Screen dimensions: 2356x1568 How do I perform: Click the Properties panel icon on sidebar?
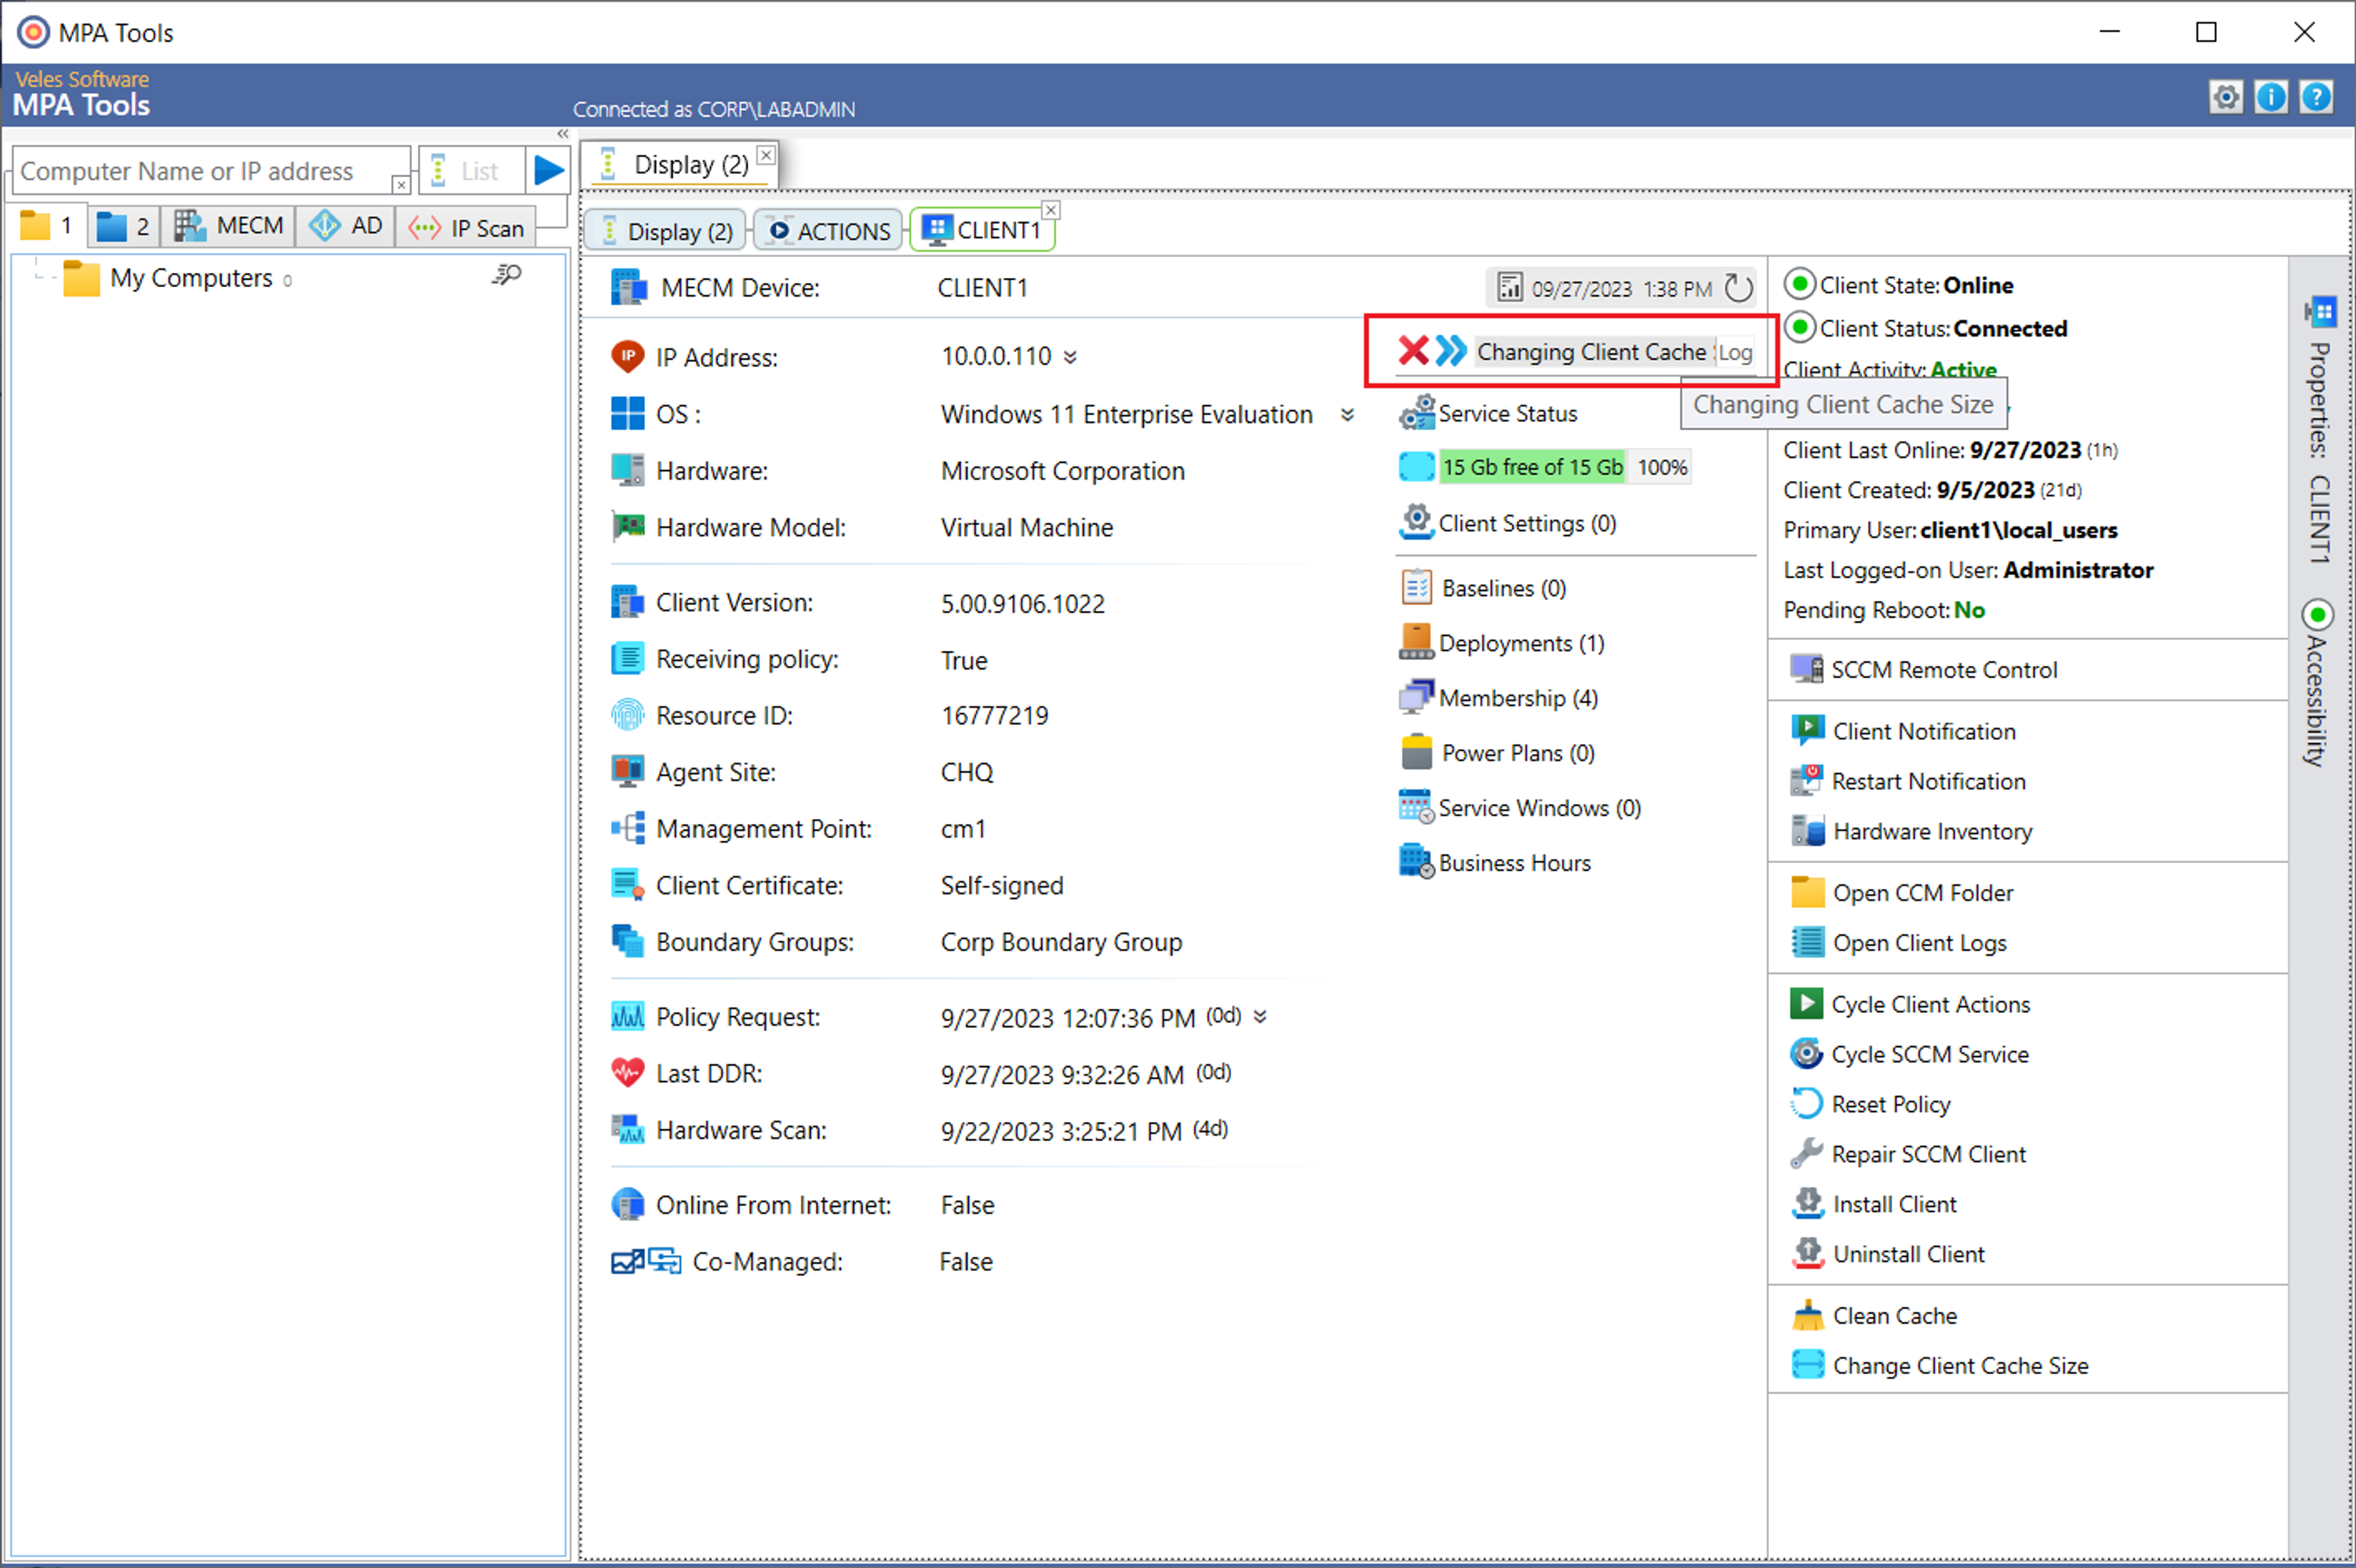(x=2320, y=312)
